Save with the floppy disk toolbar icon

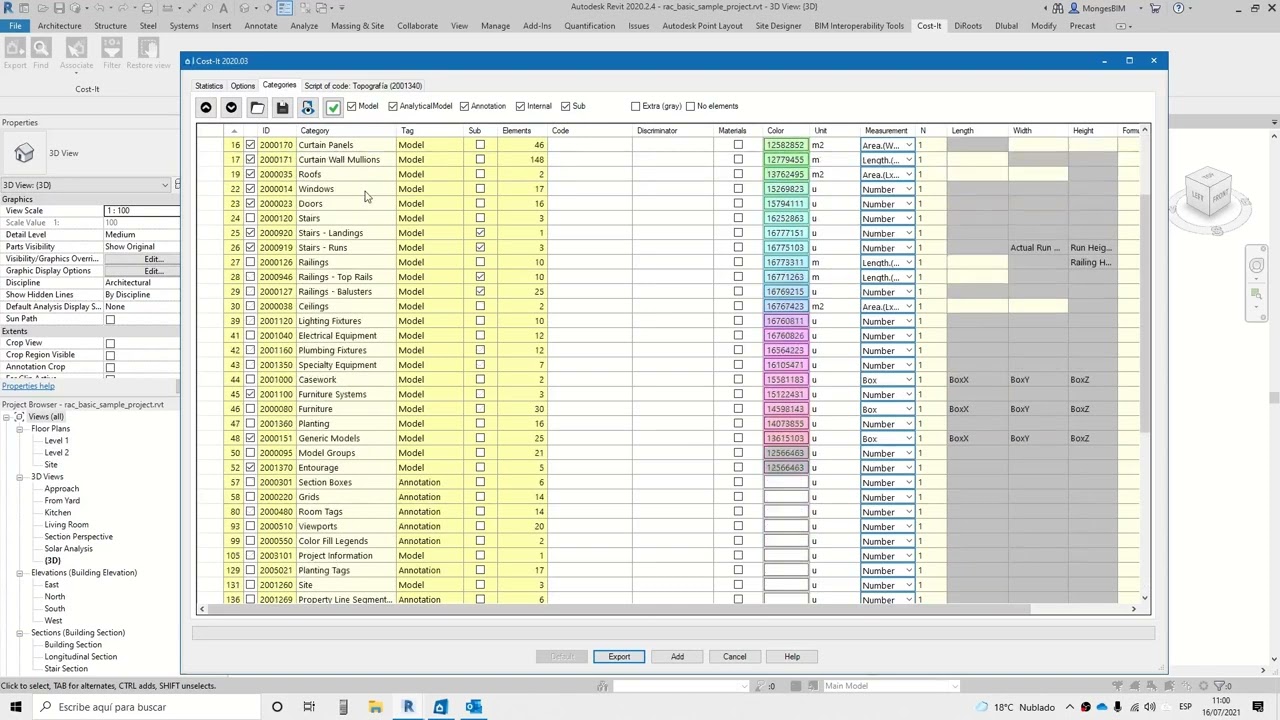tap(282, 108)
